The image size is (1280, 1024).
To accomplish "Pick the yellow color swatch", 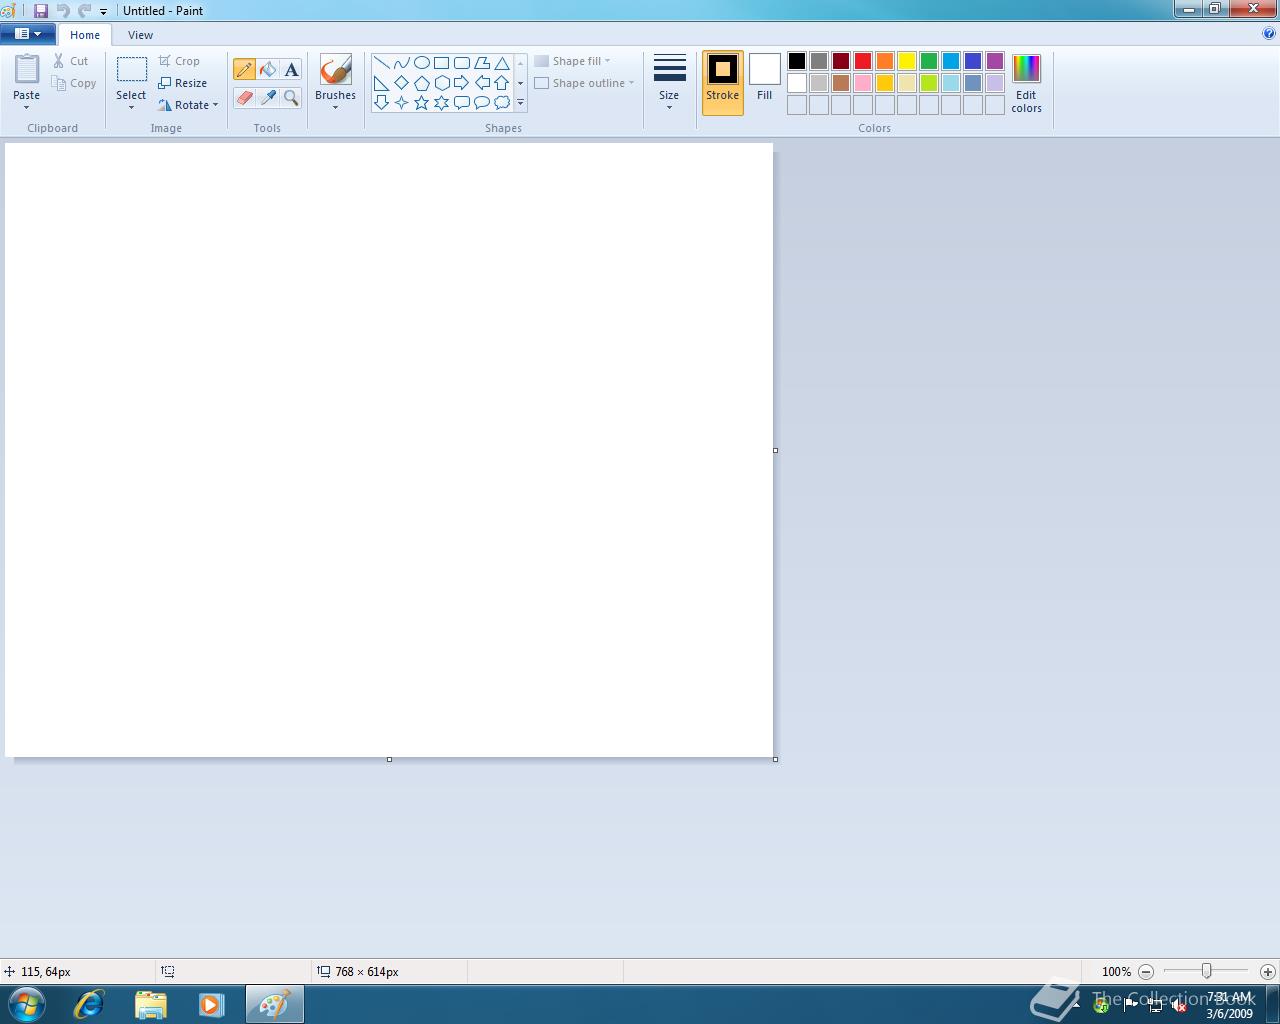I will 907,61.
